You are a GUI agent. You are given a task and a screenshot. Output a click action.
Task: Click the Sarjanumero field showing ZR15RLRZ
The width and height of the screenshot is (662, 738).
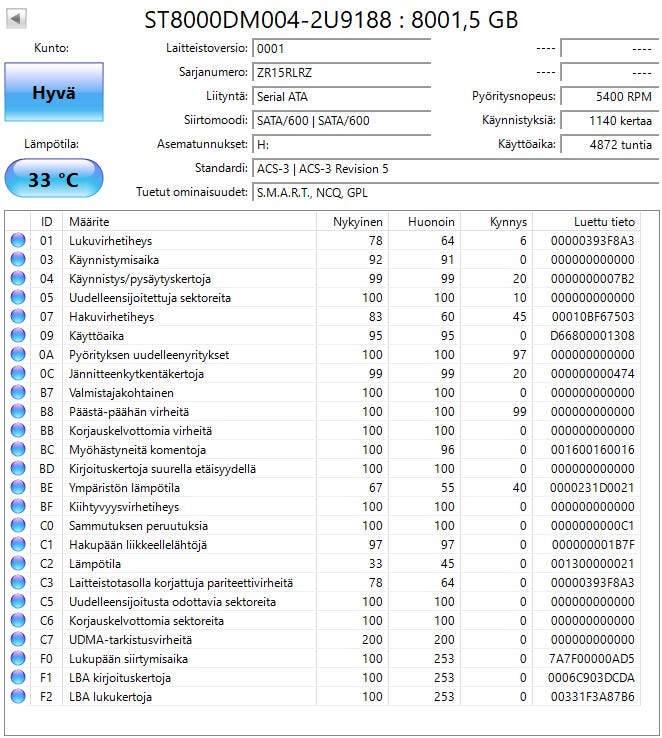point(341,72)
